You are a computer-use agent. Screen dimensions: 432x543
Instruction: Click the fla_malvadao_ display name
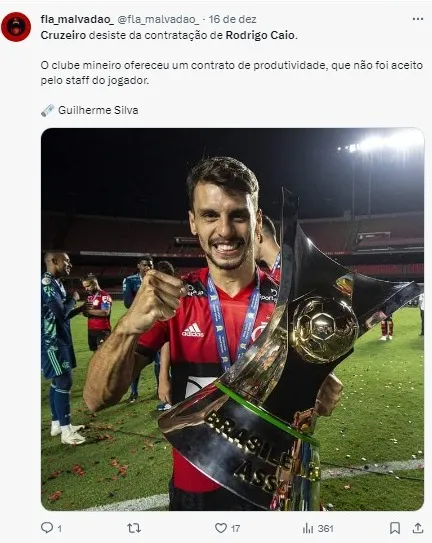[77, 19]
